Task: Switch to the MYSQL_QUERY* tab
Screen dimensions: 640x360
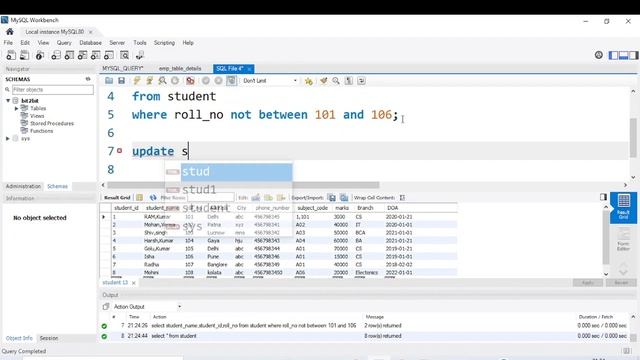Action: click(123, 69)
